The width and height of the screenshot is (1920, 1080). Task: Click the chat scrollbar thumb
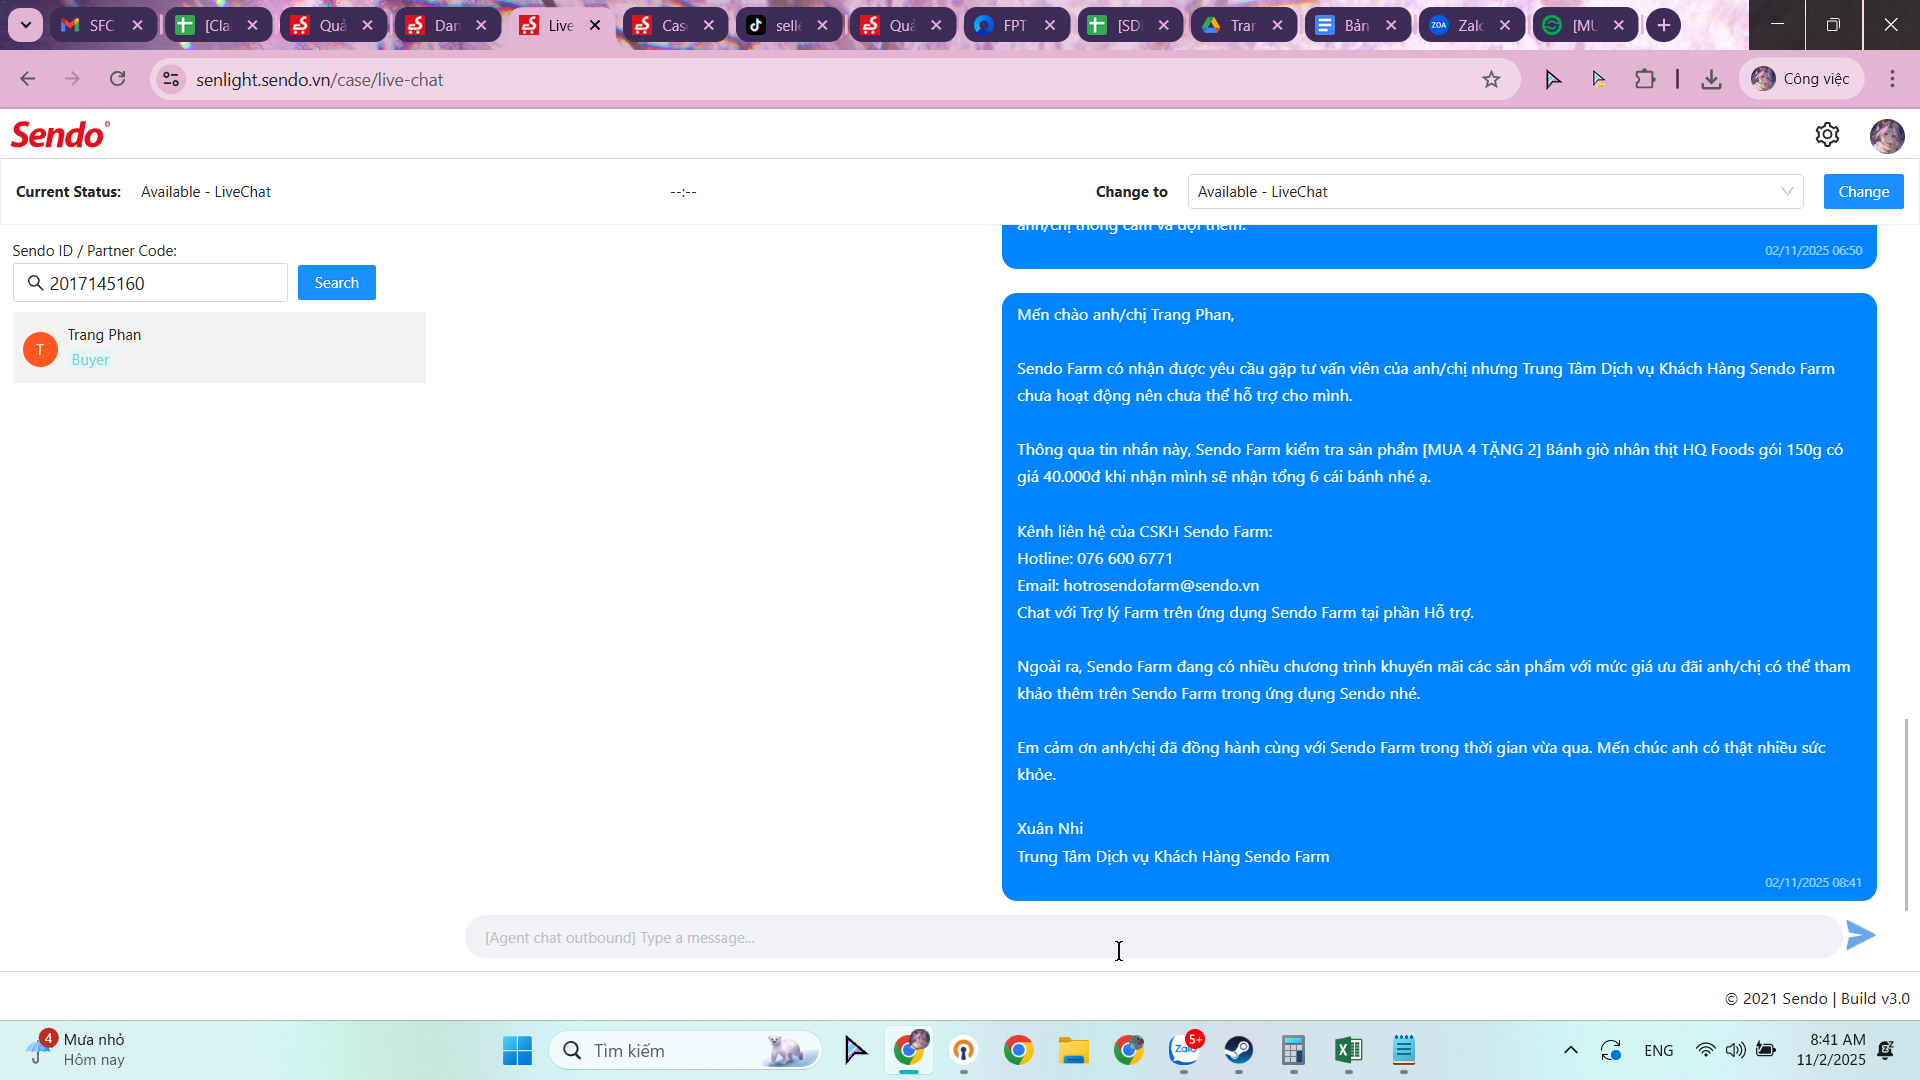point(1906,814)
